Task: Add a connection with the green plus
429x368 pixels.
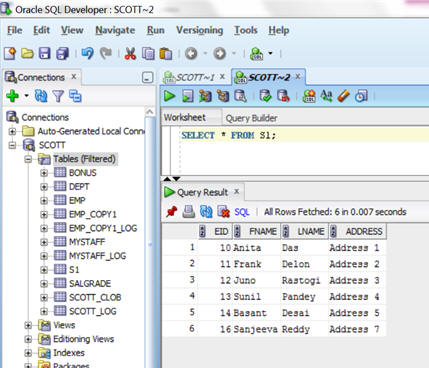Action: 13,96
